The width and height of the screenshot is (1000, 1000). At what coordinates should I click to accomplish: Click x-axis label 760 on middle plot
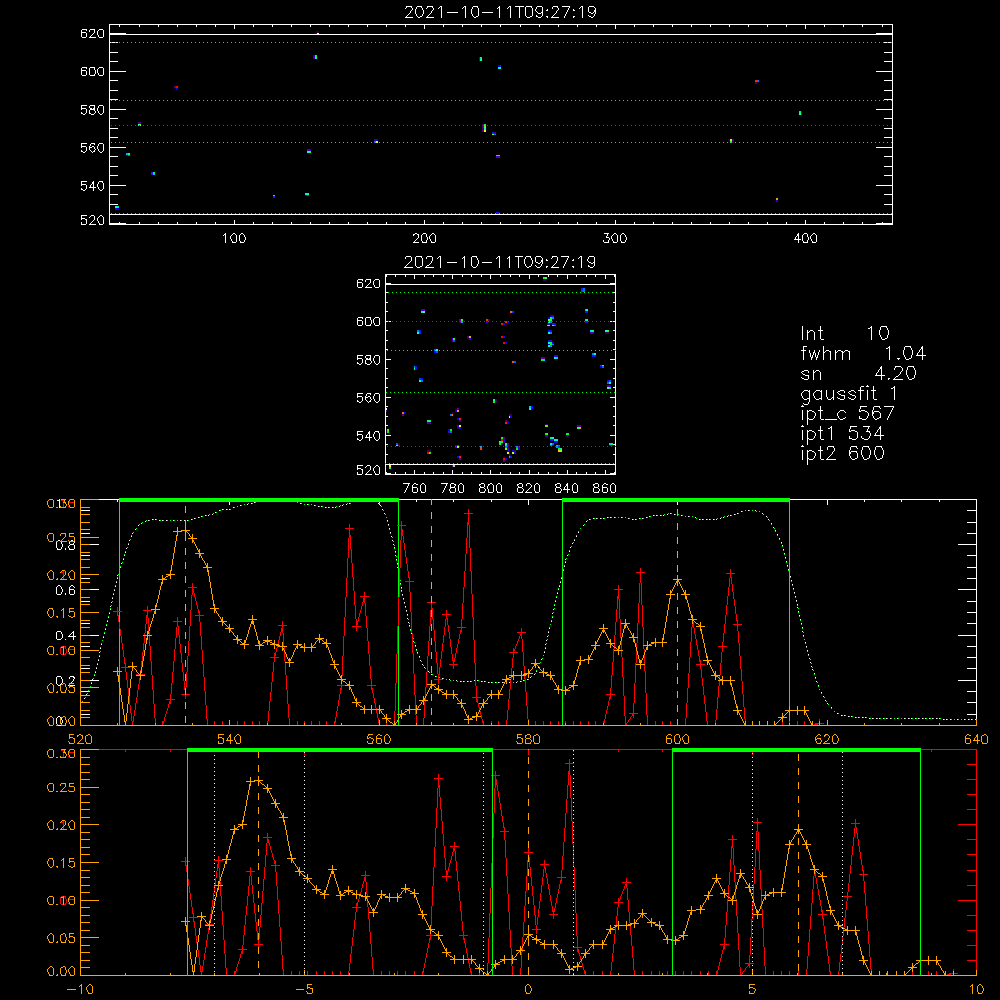(415, 489)
